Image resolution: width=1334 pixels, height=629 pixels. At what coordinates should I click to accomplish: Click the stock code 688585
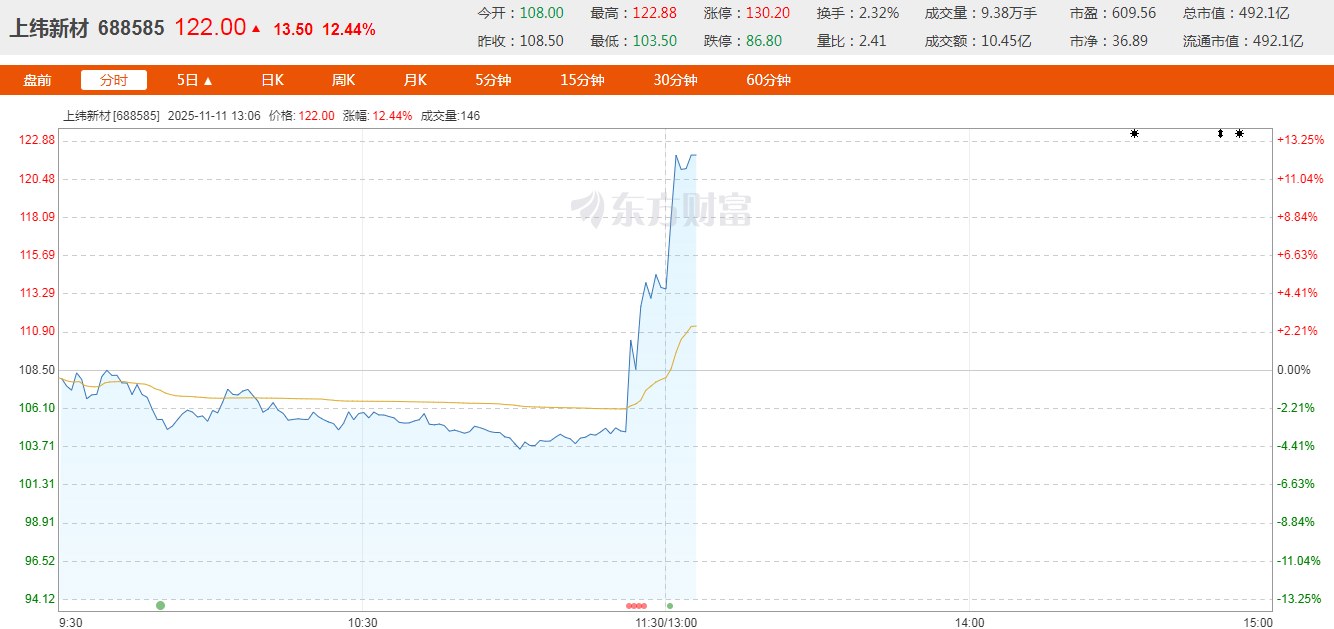pyautogui.click(x=131, y=28)
